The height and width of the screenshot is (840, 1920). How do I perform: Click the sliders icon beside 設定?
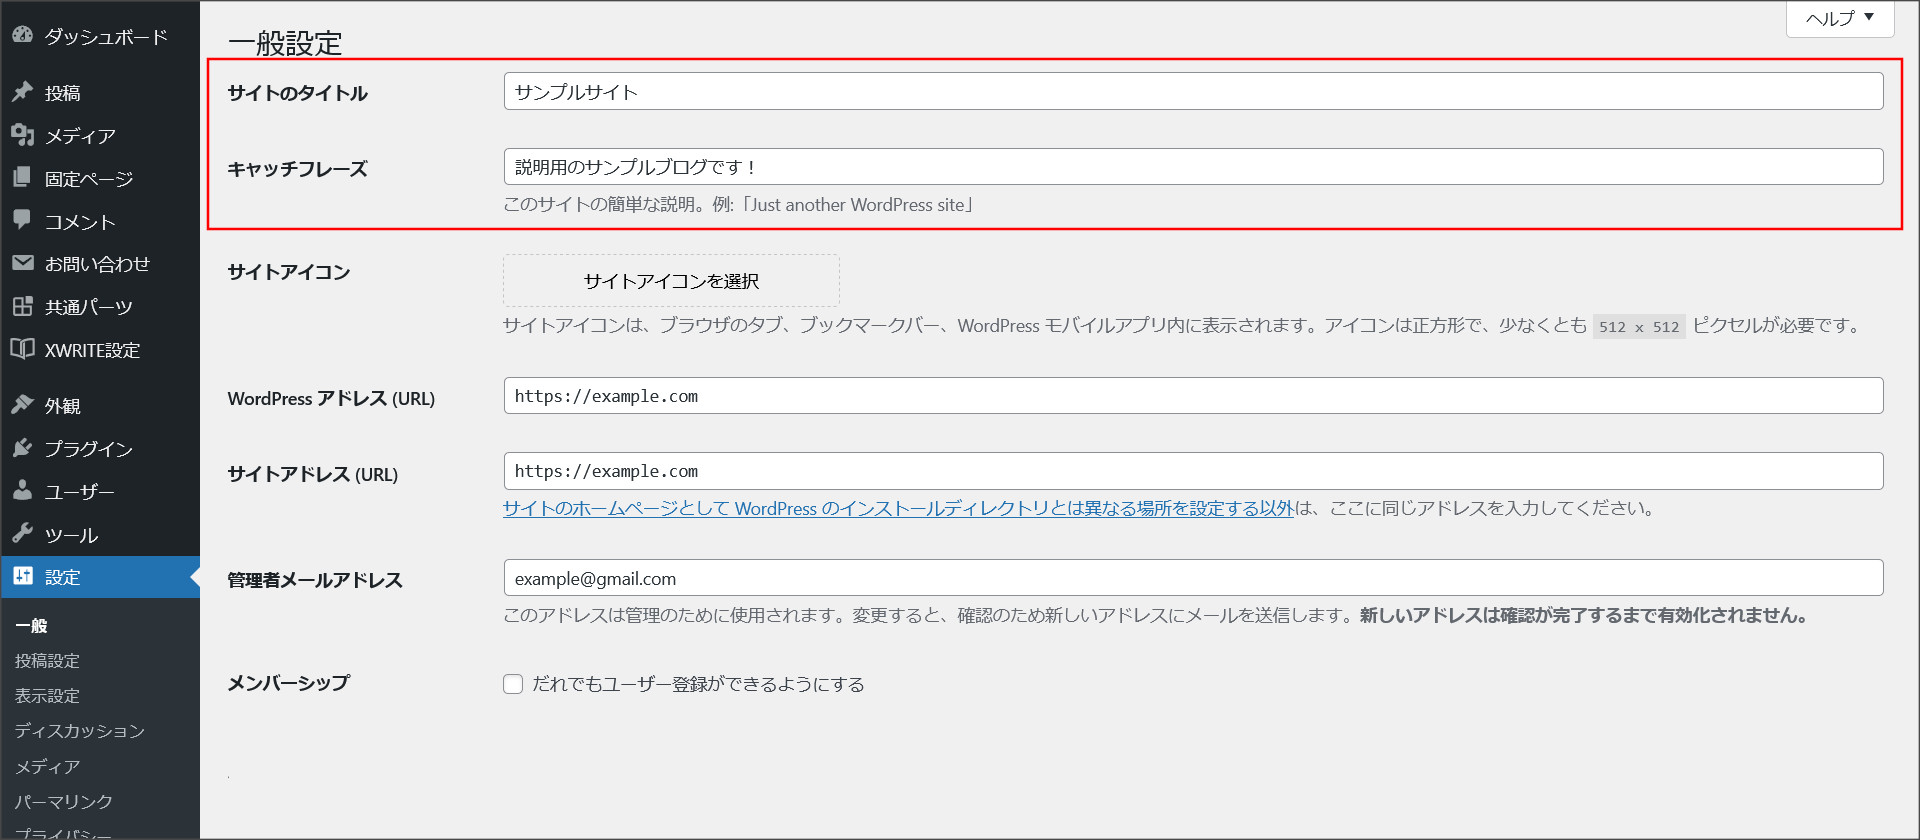coord(22,576)
